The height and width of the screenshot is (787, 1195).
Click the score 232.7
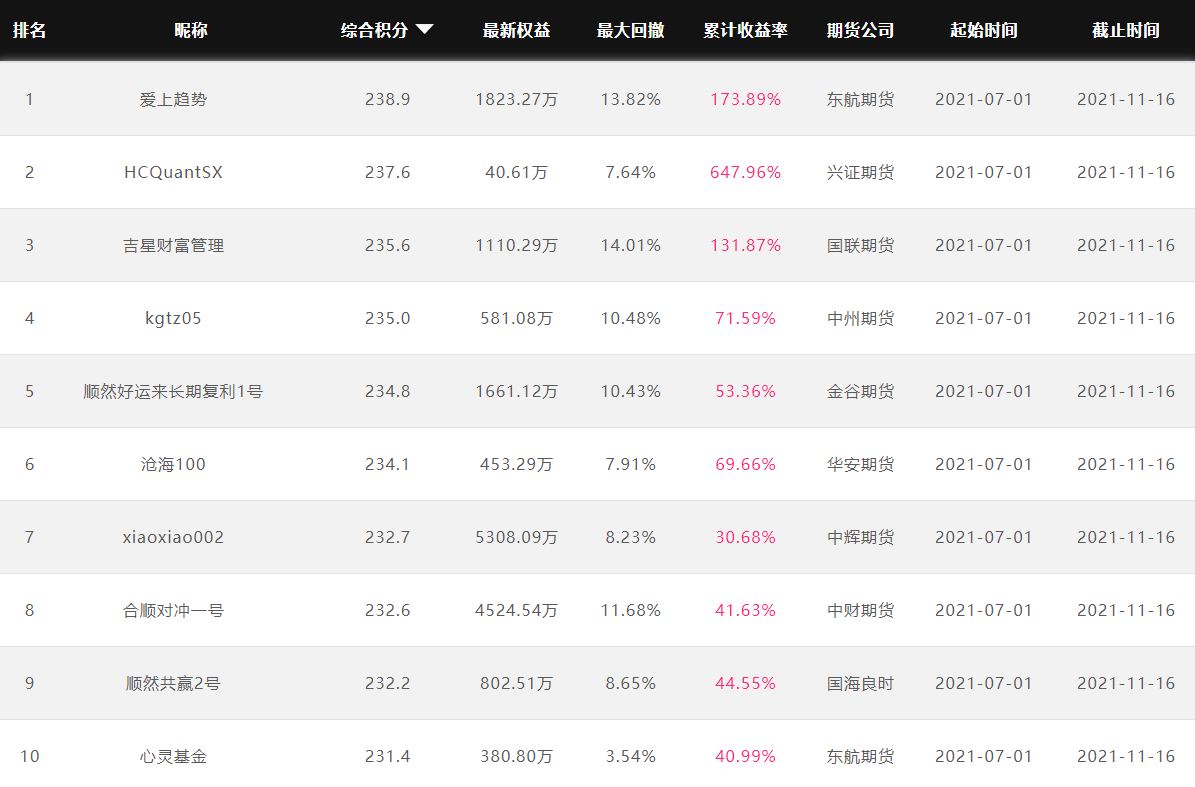387,537
